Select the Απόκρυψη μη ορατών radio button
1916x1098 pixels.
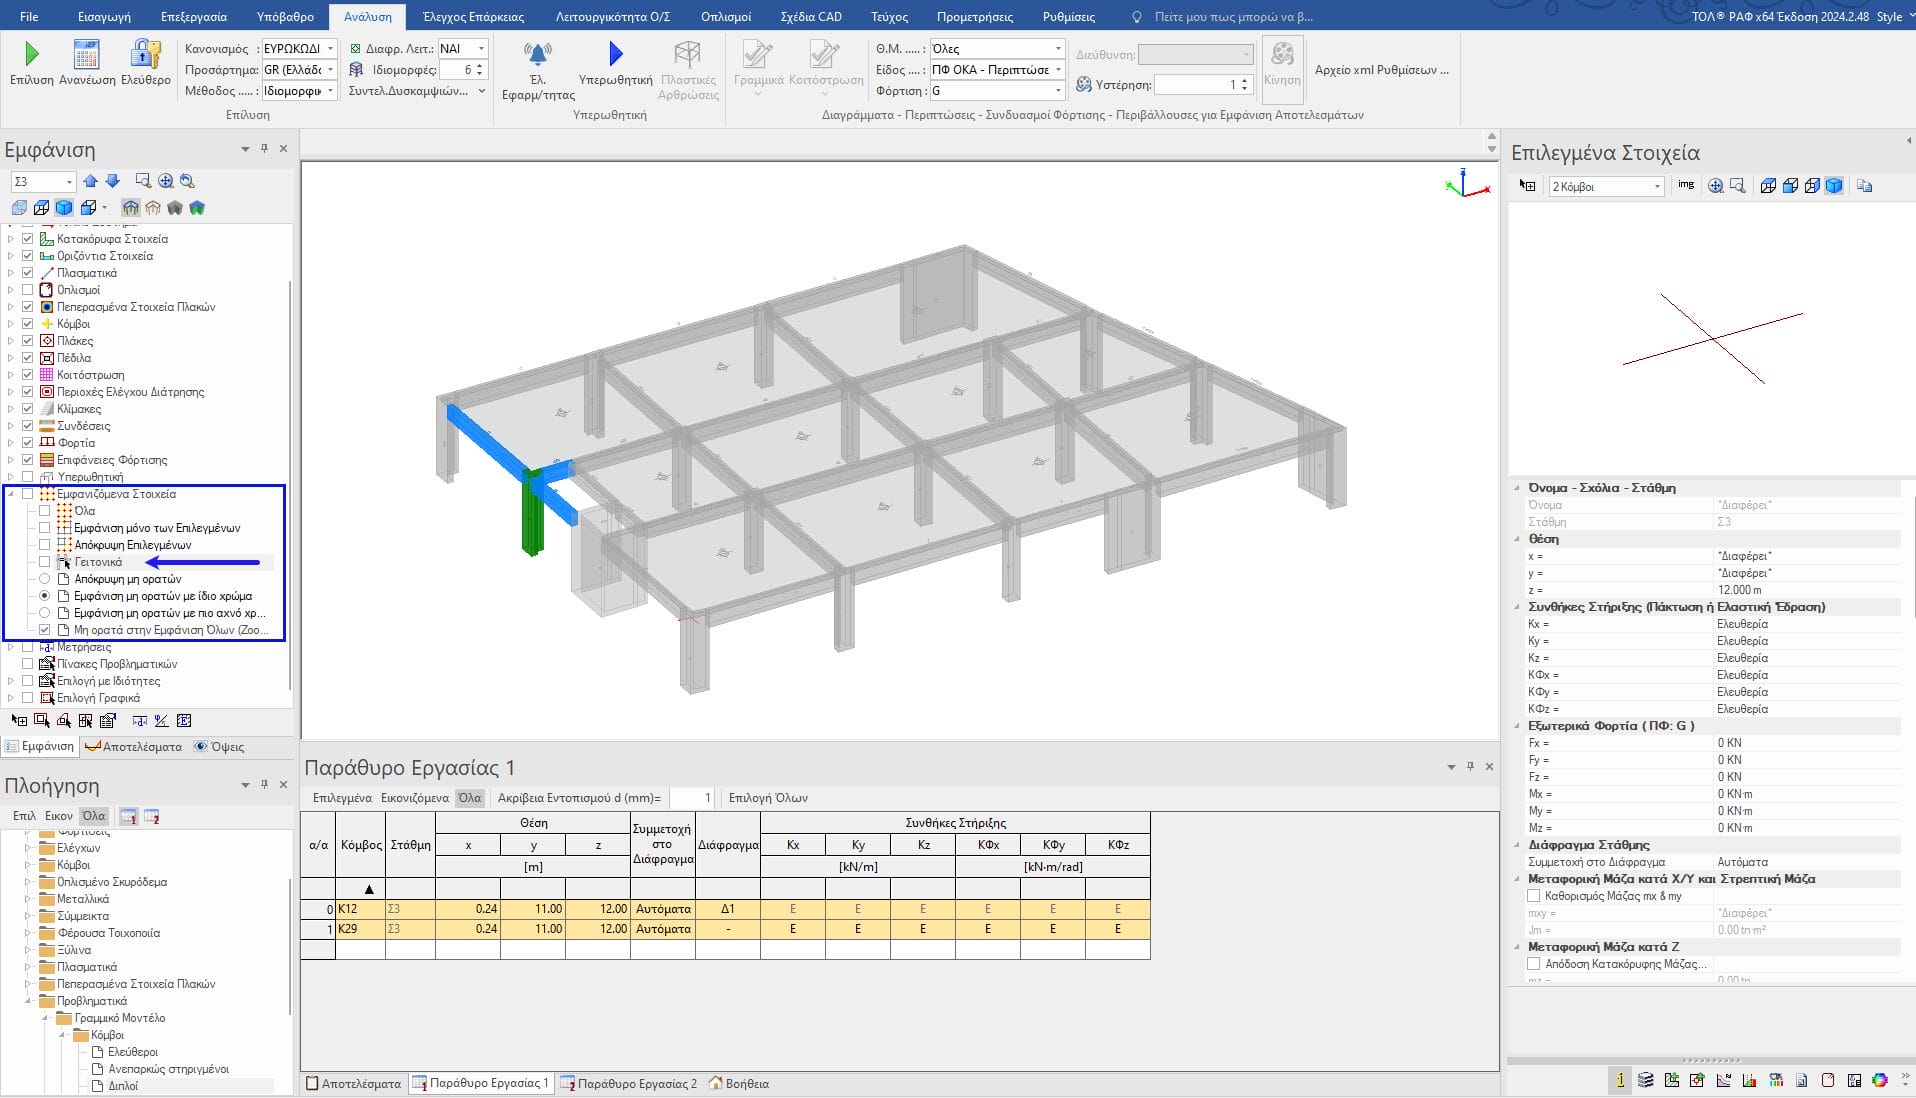45,579
